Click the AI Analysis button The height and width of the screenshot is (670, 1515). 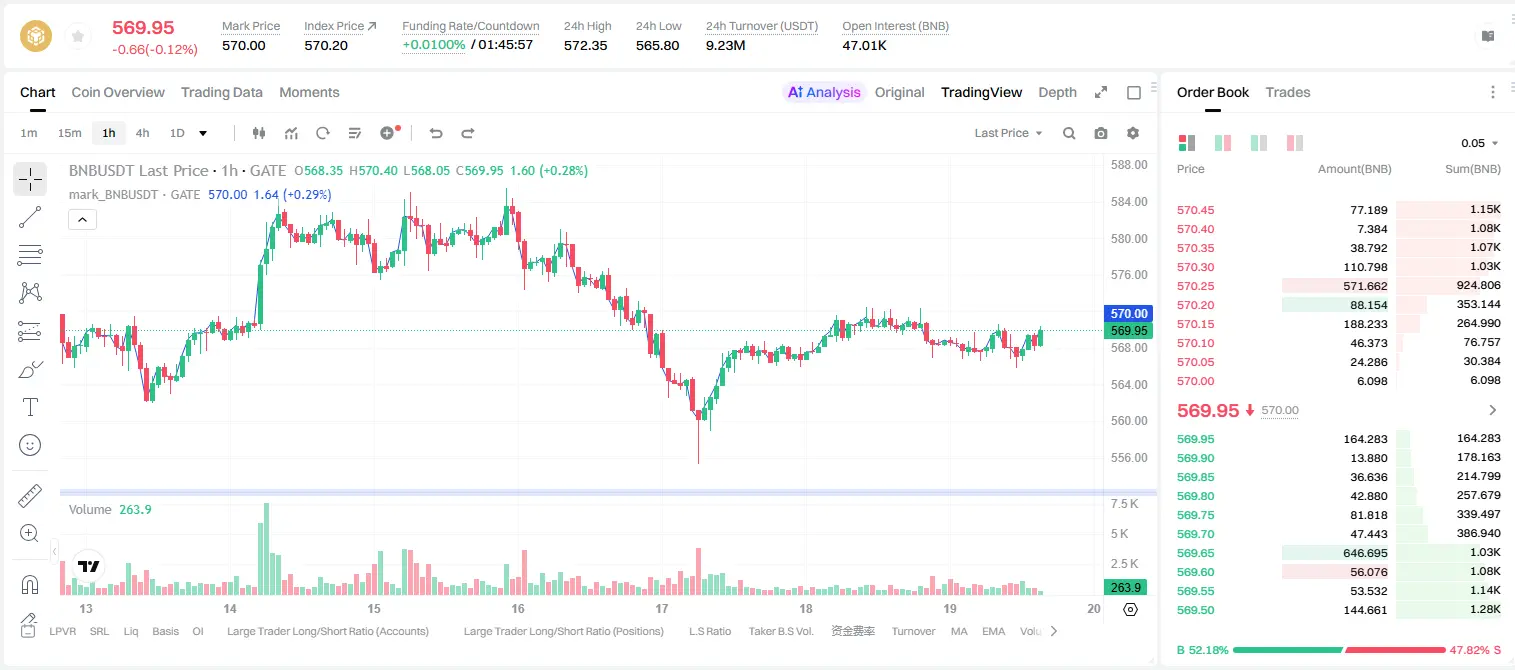pos(824,92)
